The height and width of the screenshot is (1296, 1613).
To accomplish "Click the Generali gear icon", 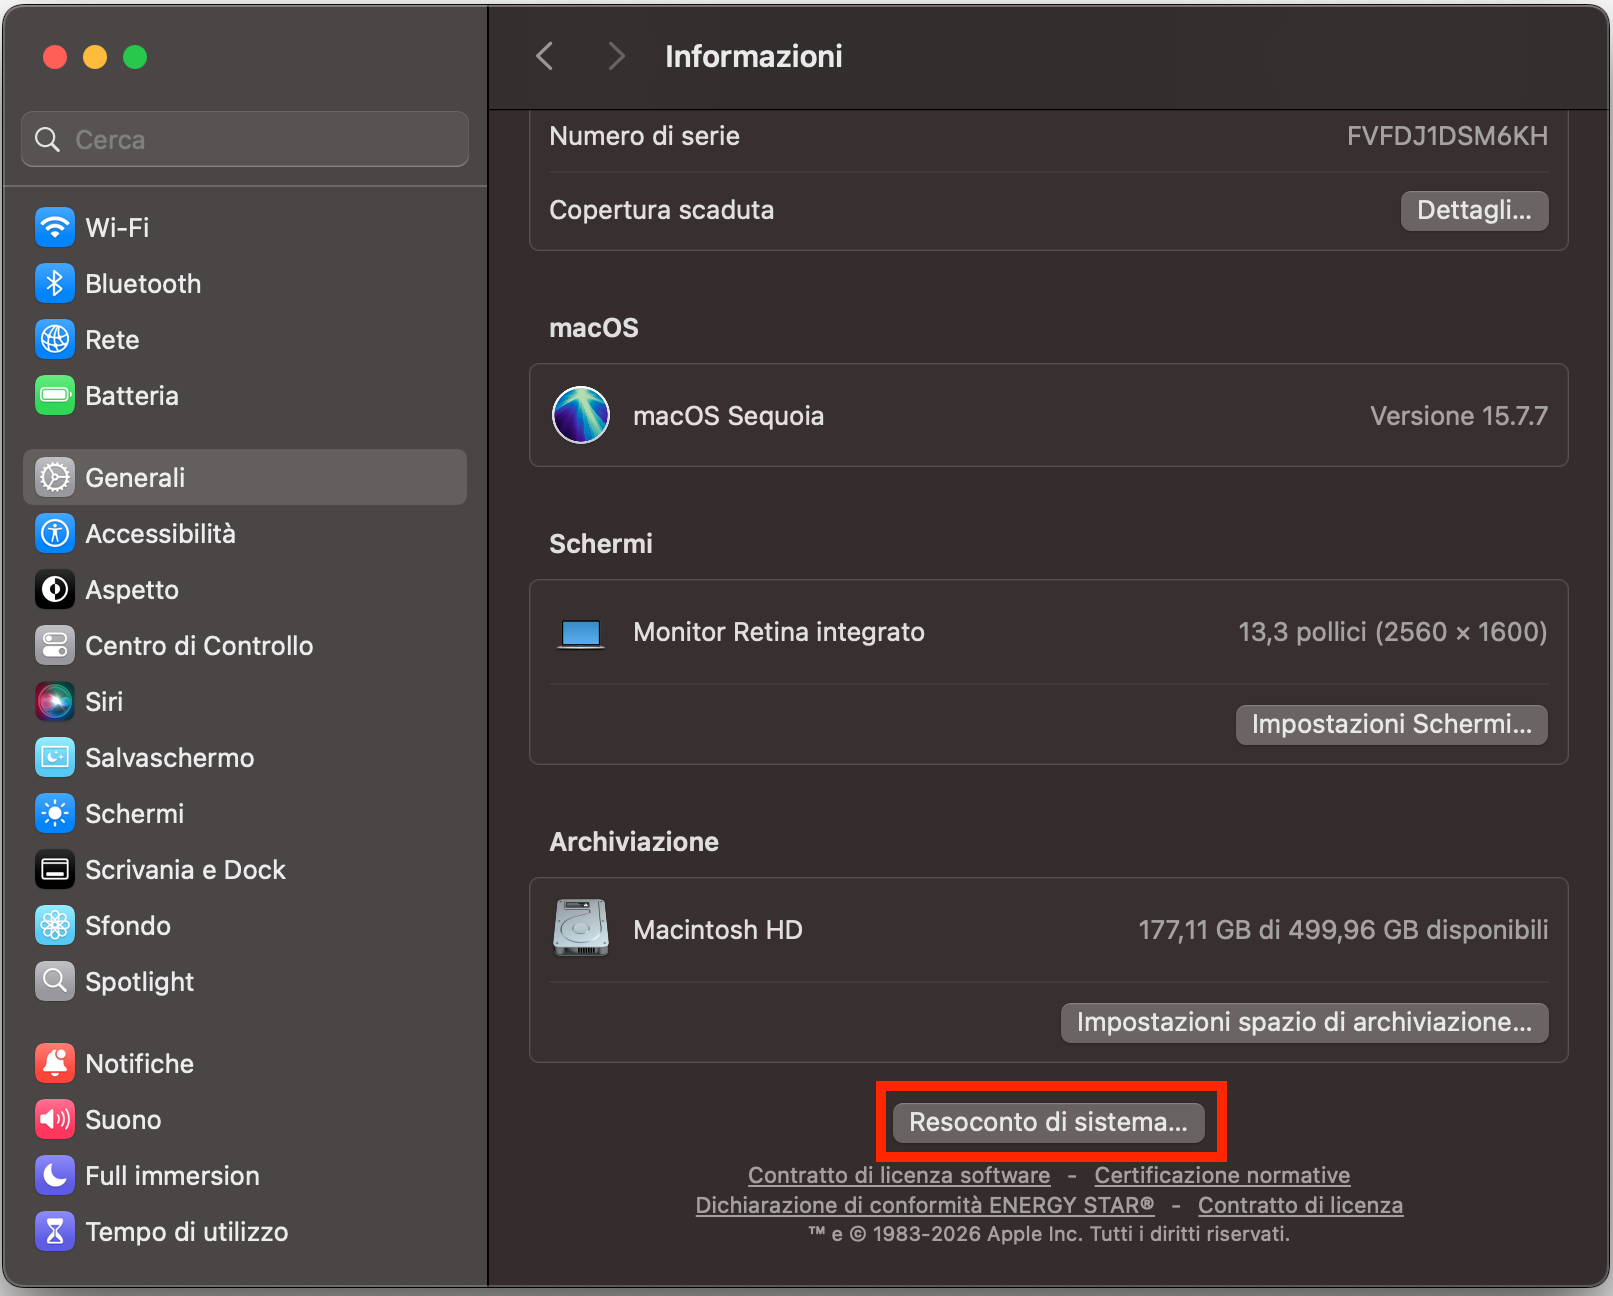I will click(x=55, y=477).
